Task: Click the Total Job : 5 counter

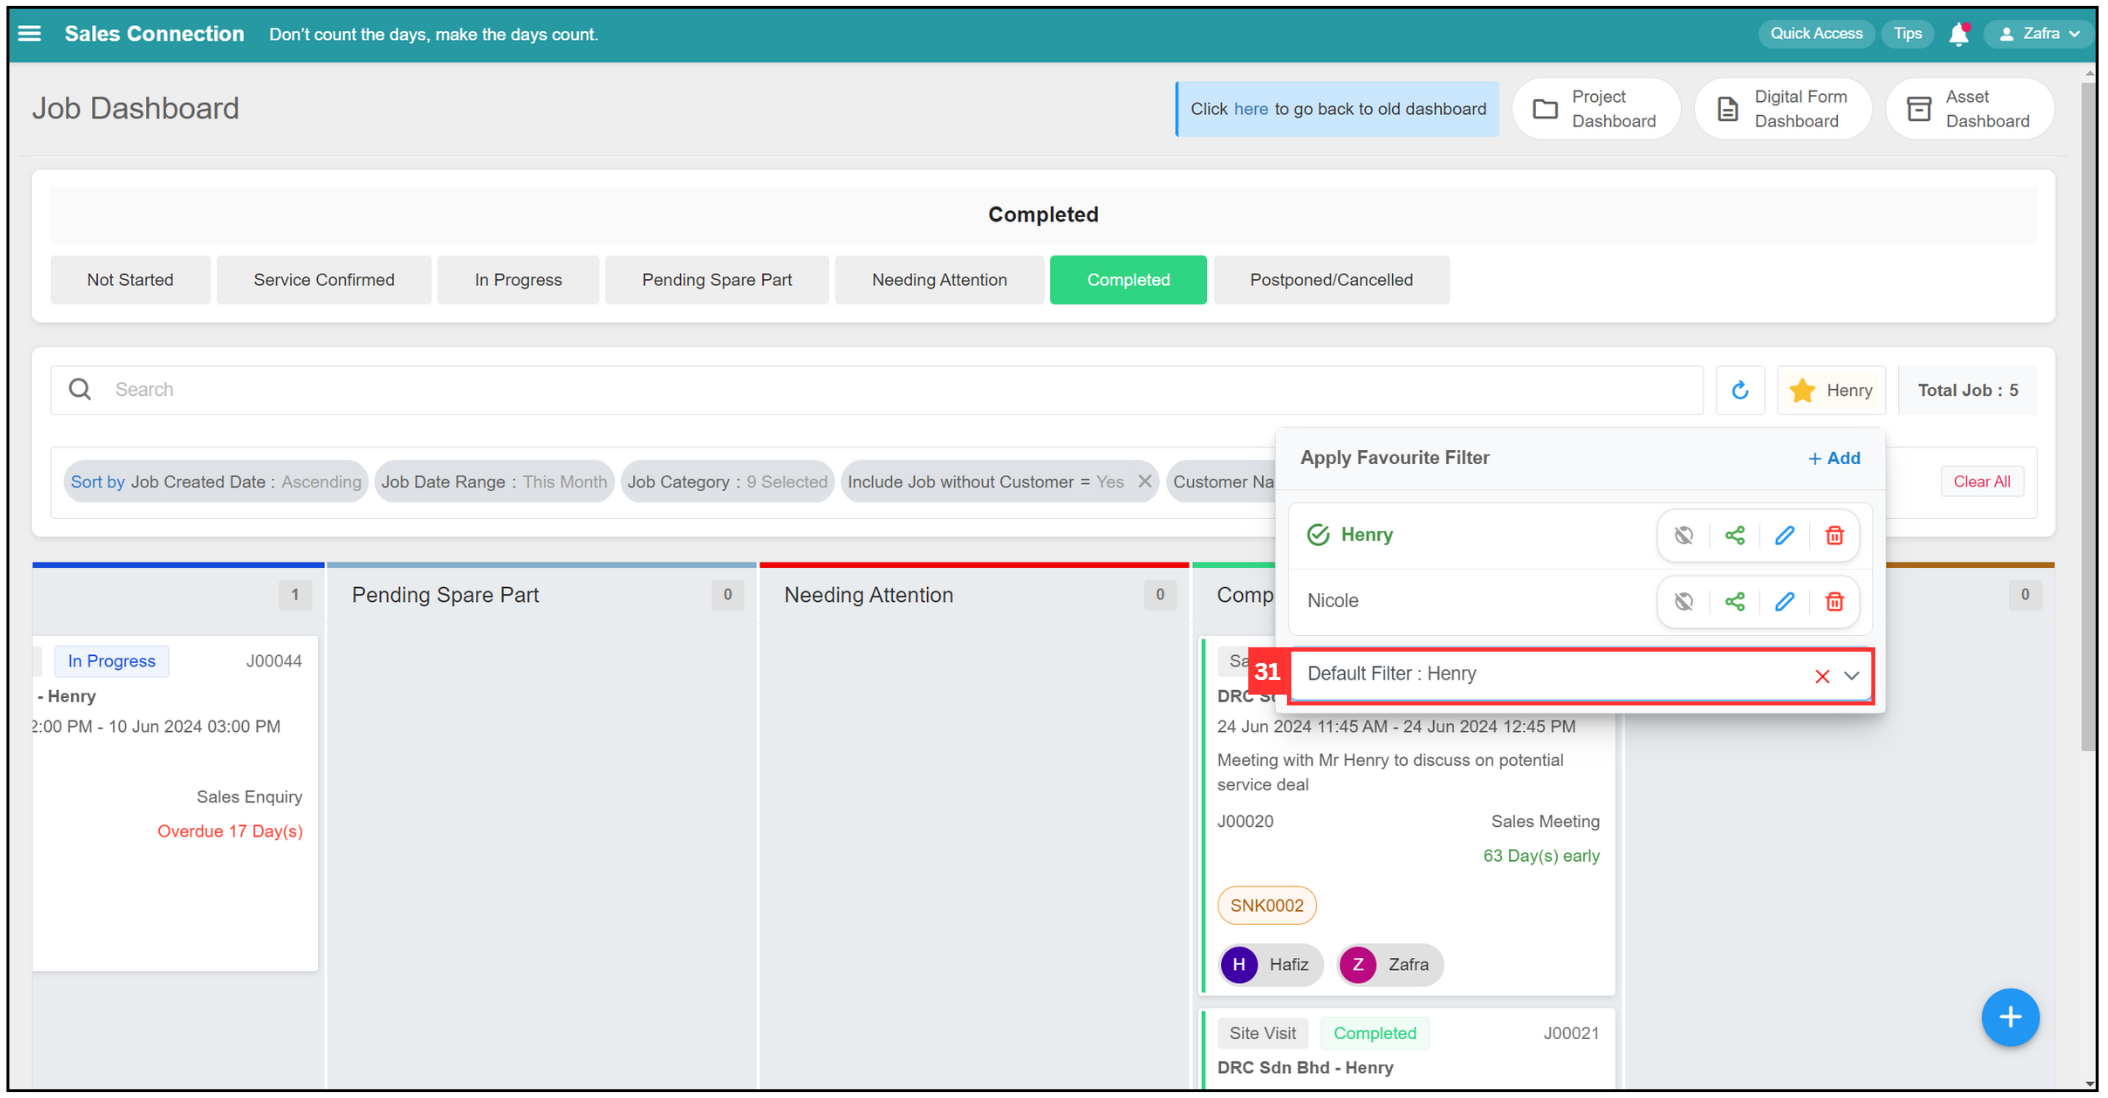Action: (x=1967, y=390)
